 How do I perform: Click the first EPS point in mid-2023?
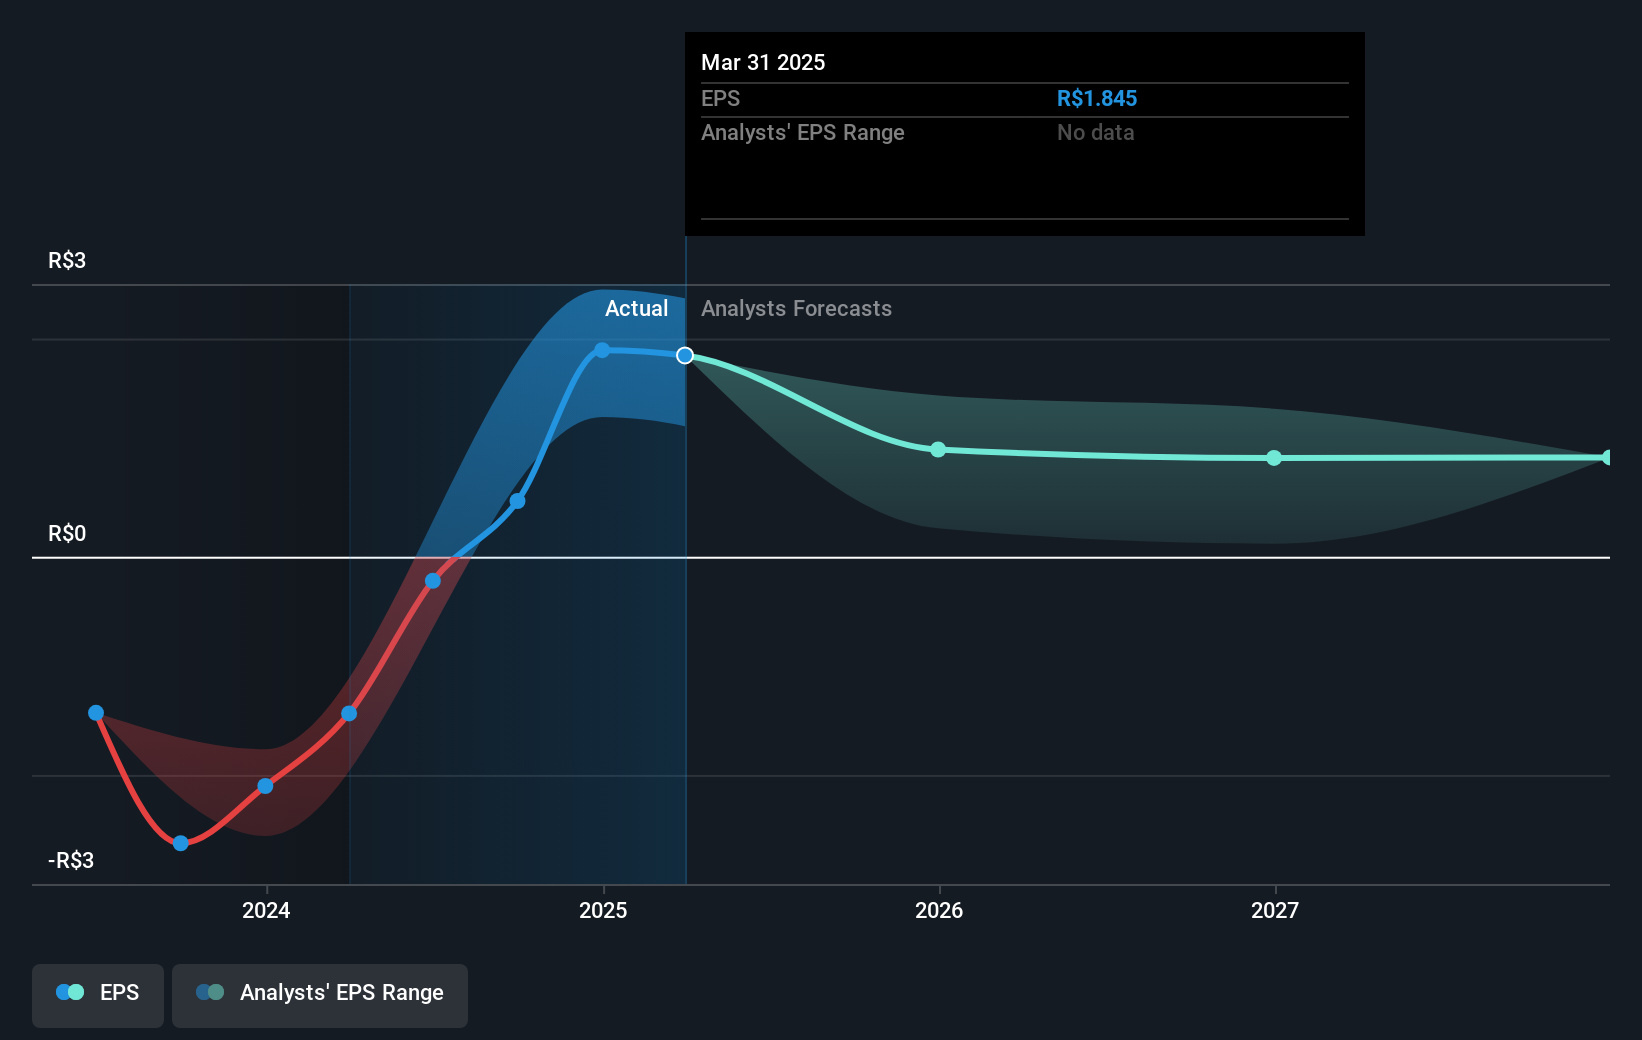[96, 713]
